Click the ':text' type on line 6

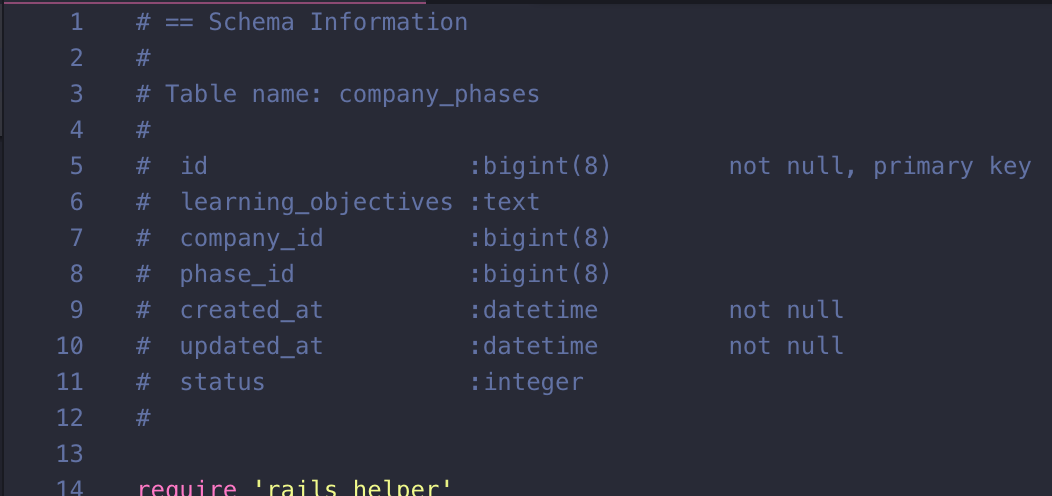pos(504,202)
